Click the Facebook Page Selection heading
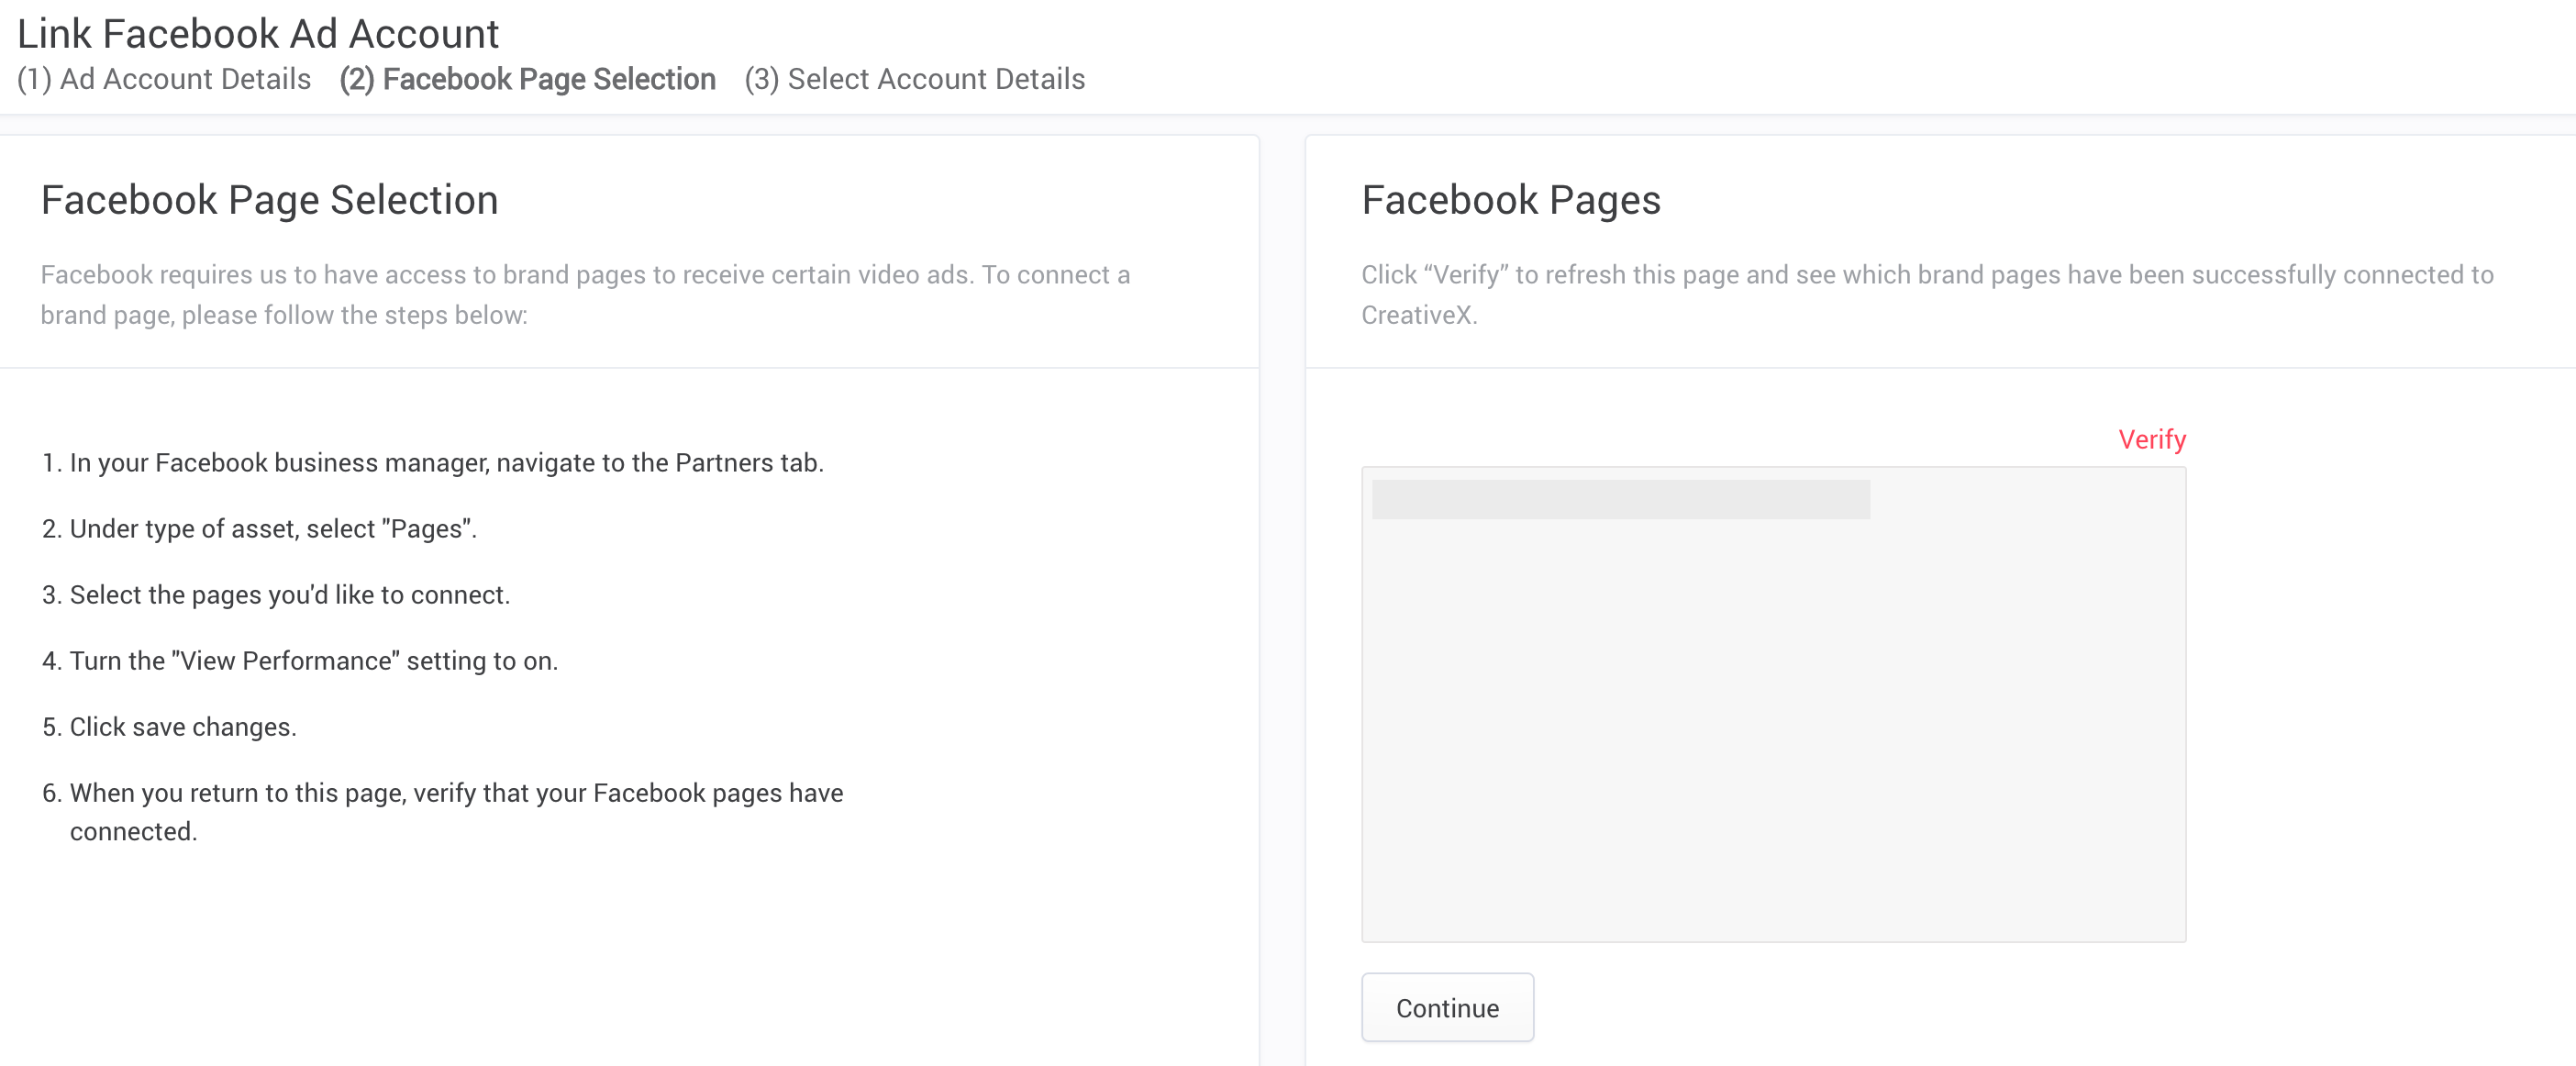Viewport: 2576px width, 1066px height. tap(270, 200)
